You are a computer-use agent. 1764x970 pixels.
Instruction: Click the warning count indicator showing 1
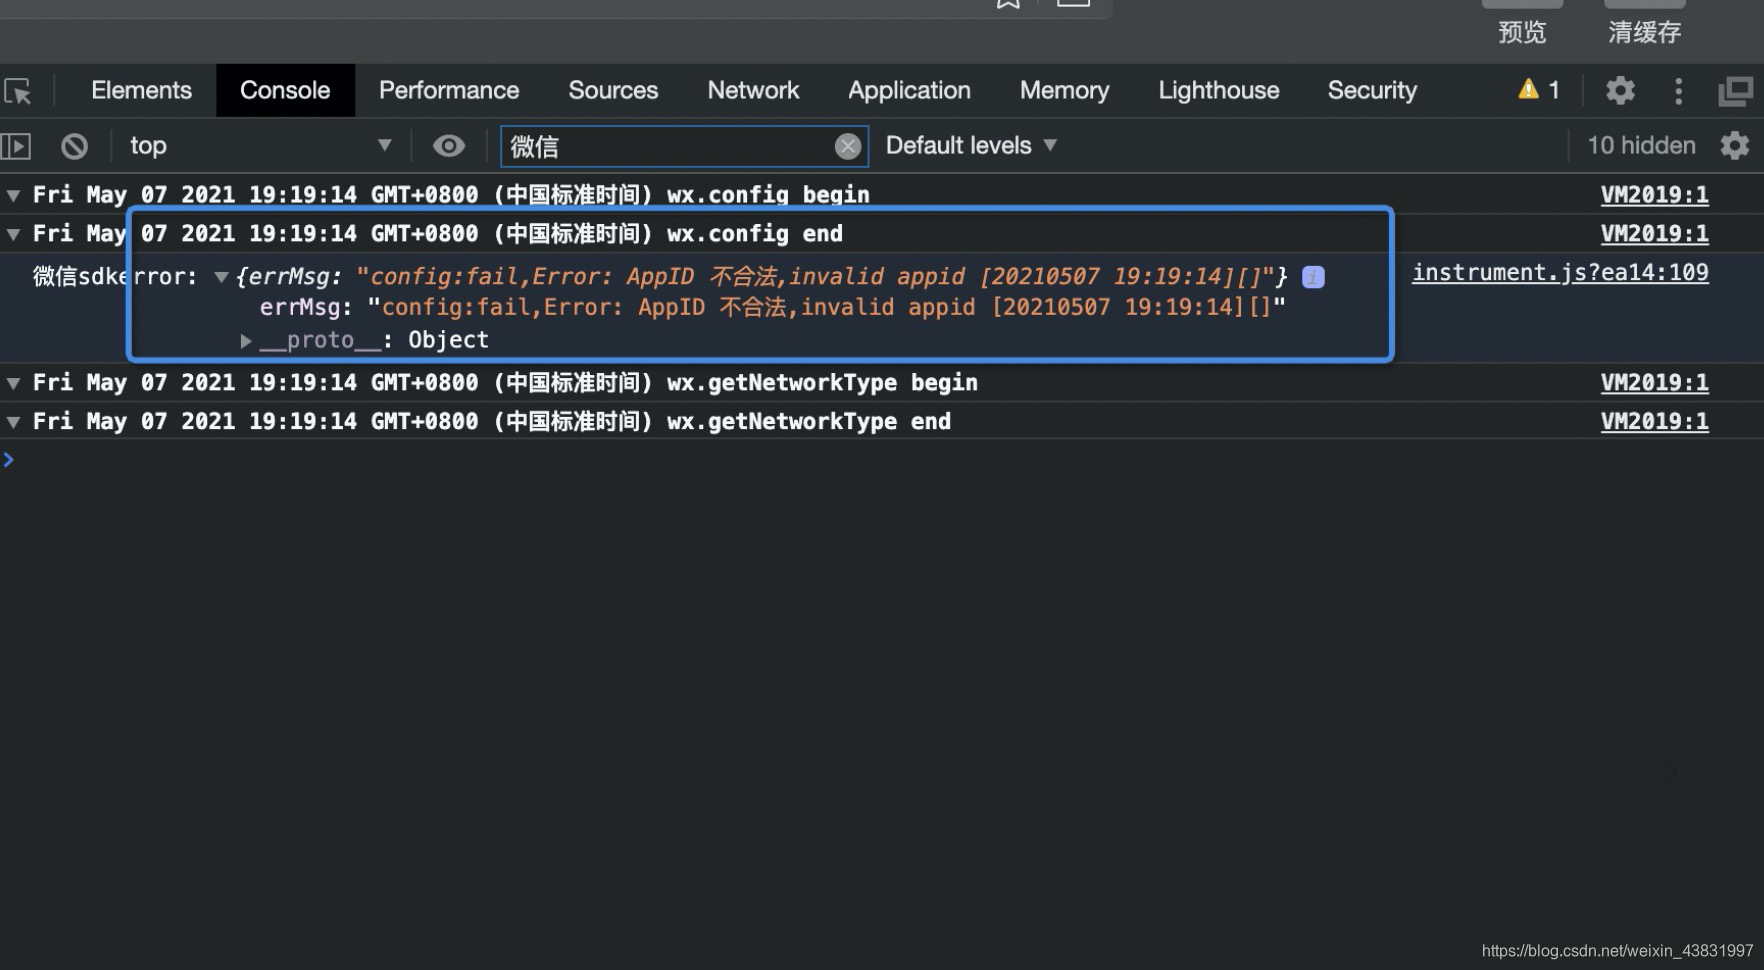(1537, 90)
